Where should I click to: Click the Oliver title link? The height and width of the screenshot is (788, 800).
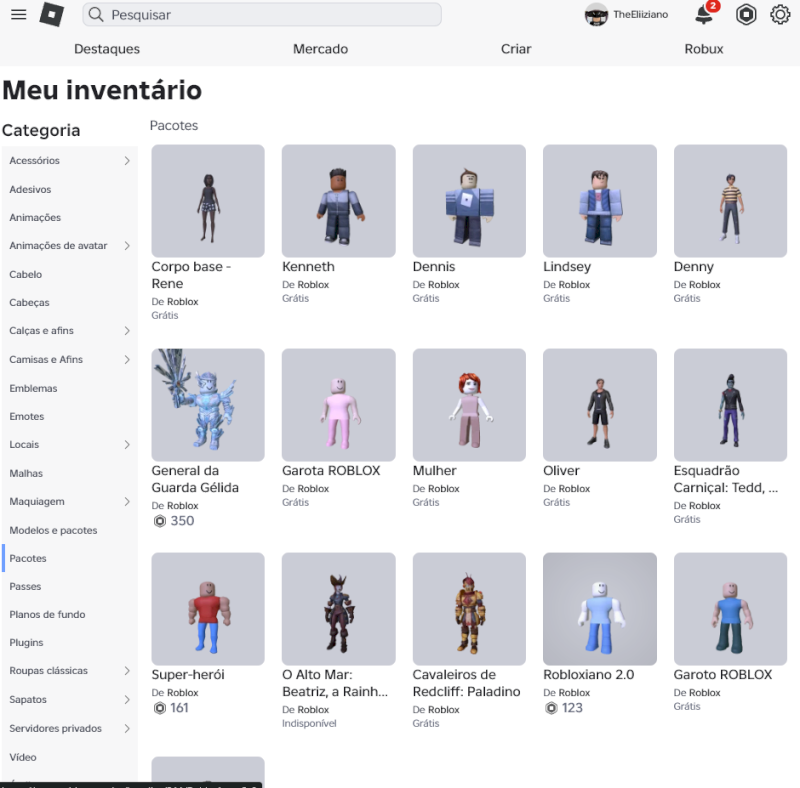tap(561, 471)
